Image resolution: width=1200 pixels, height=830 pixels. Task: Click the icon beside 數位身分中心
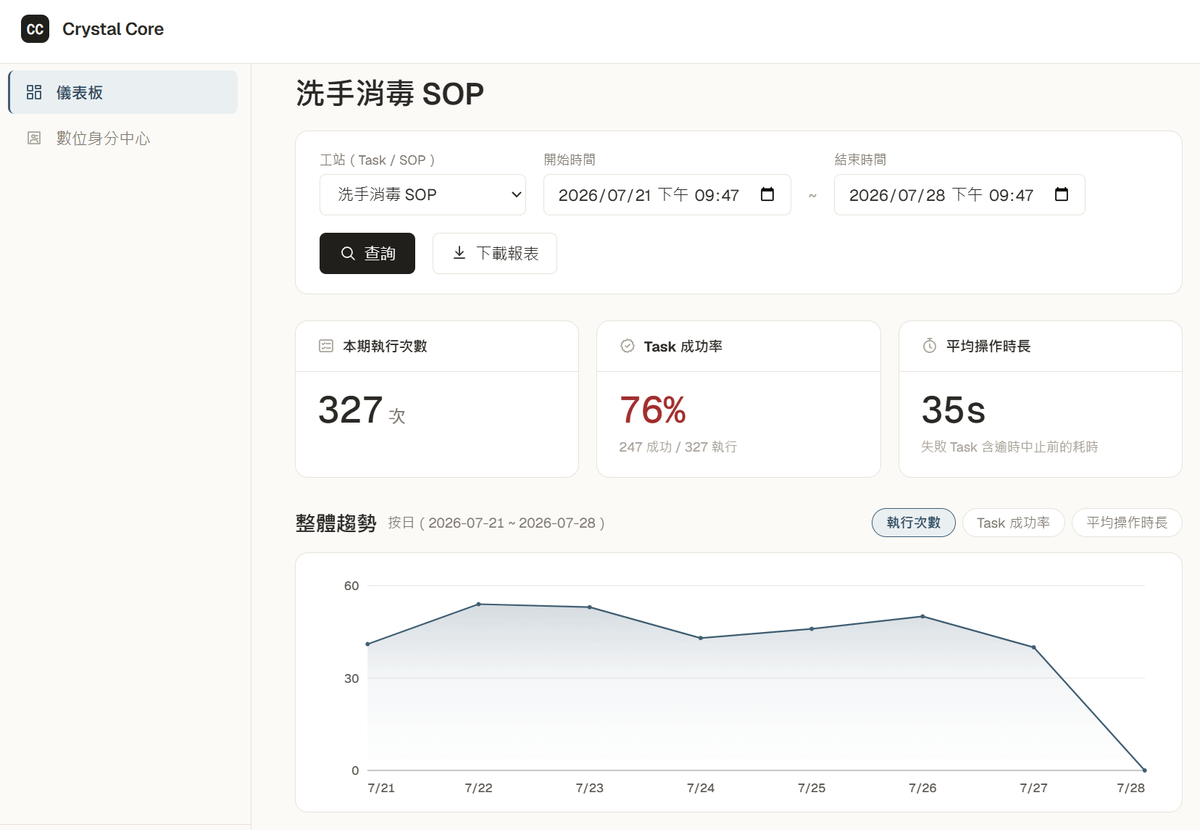pos(34,138)
